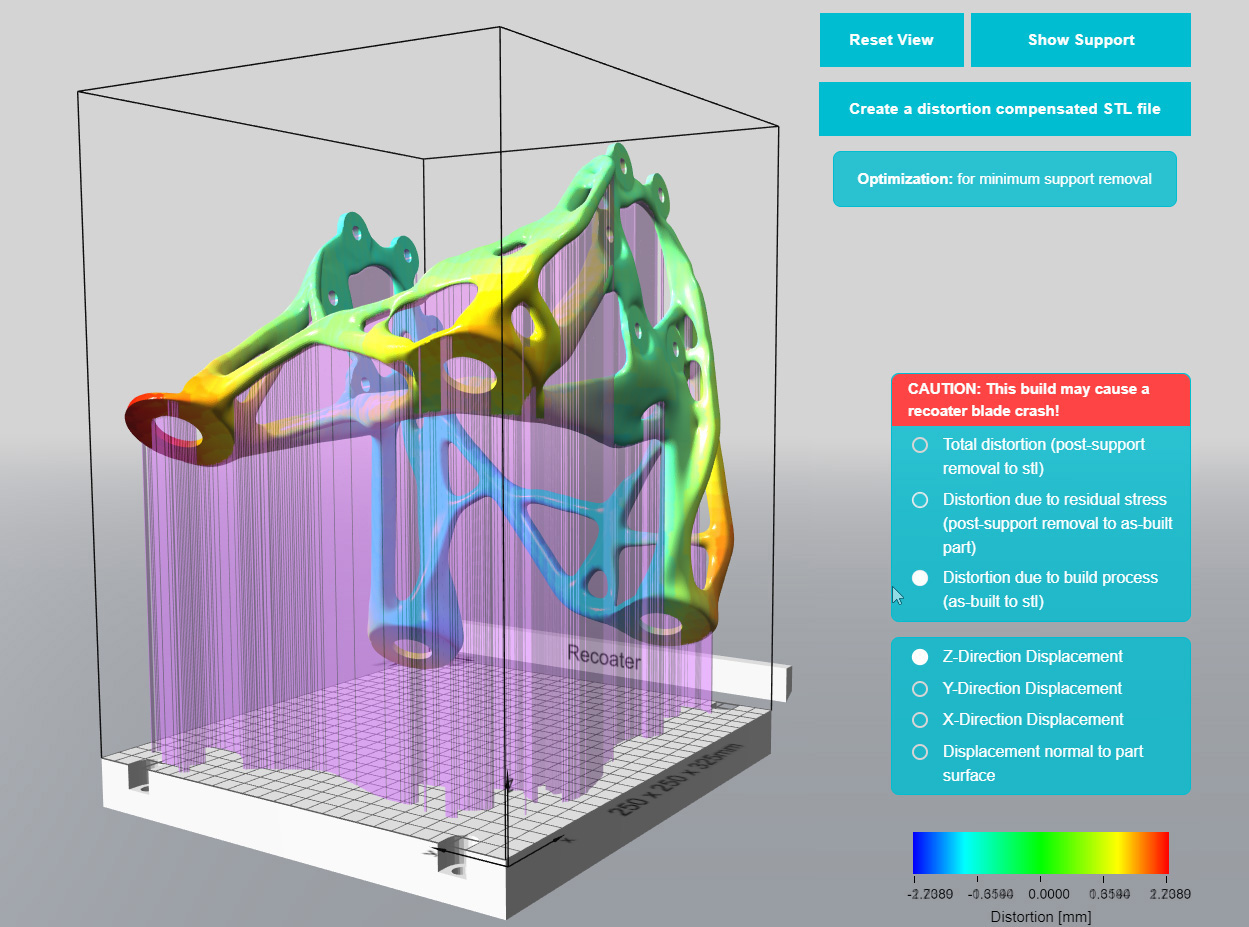
Task: Select "Total distortion (post-support removal to stl)"
Action: click(919, 445)
